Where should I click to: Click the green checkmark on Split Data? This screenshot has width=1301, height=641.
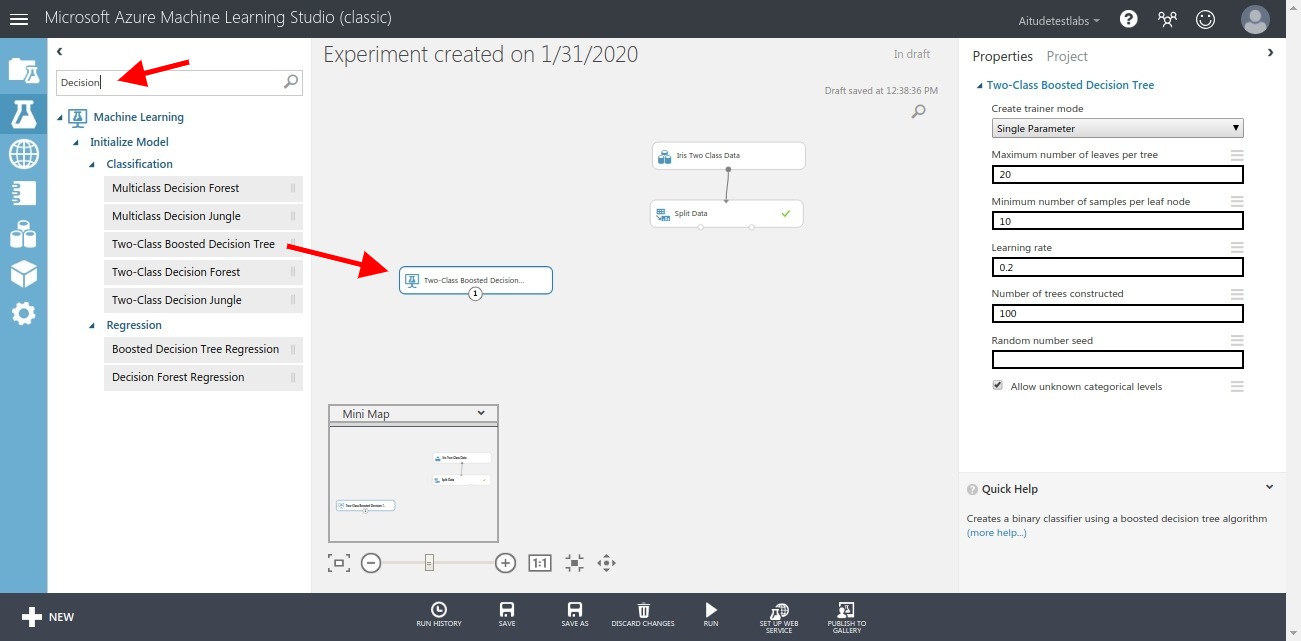[786, 213]
